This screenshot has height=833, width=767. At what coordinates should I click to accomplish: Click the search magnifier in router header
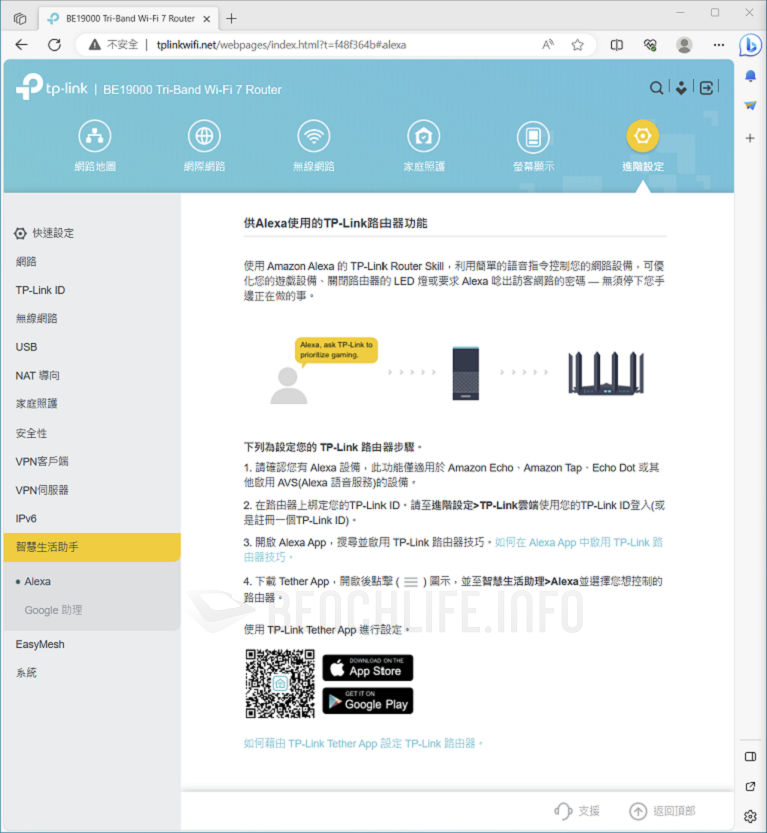click(657, 88)
